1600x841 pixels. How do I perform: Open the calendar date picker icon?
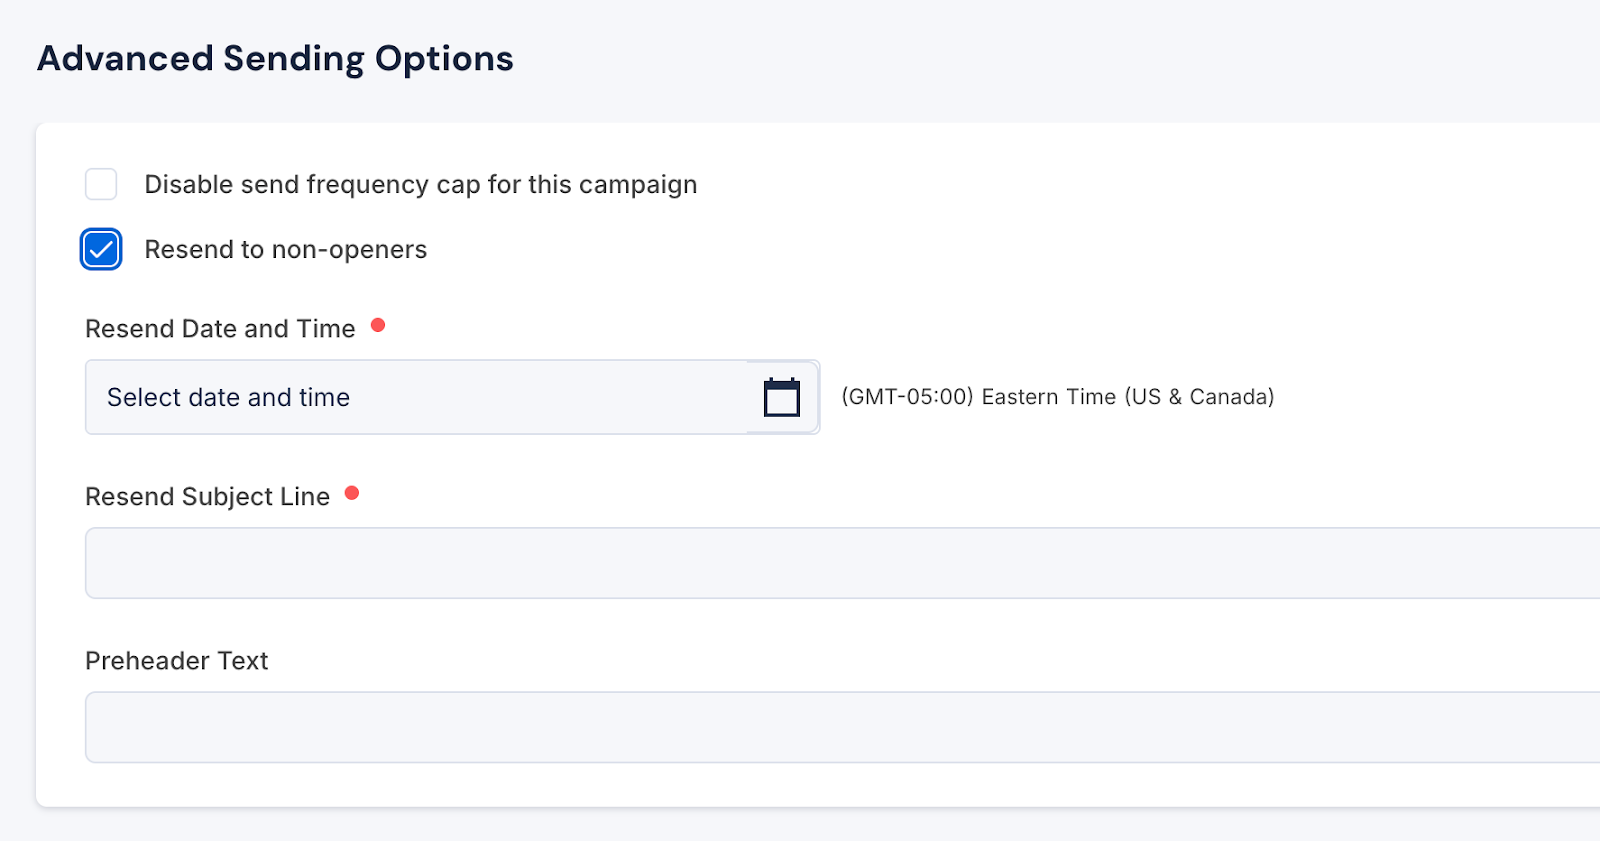point(781,397)
